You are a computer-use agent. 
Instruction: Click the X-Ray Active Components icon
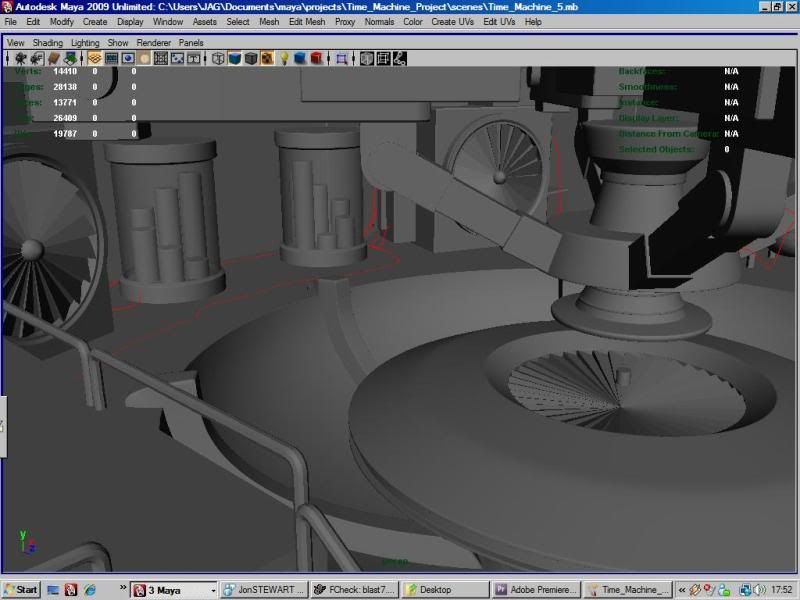383,59
